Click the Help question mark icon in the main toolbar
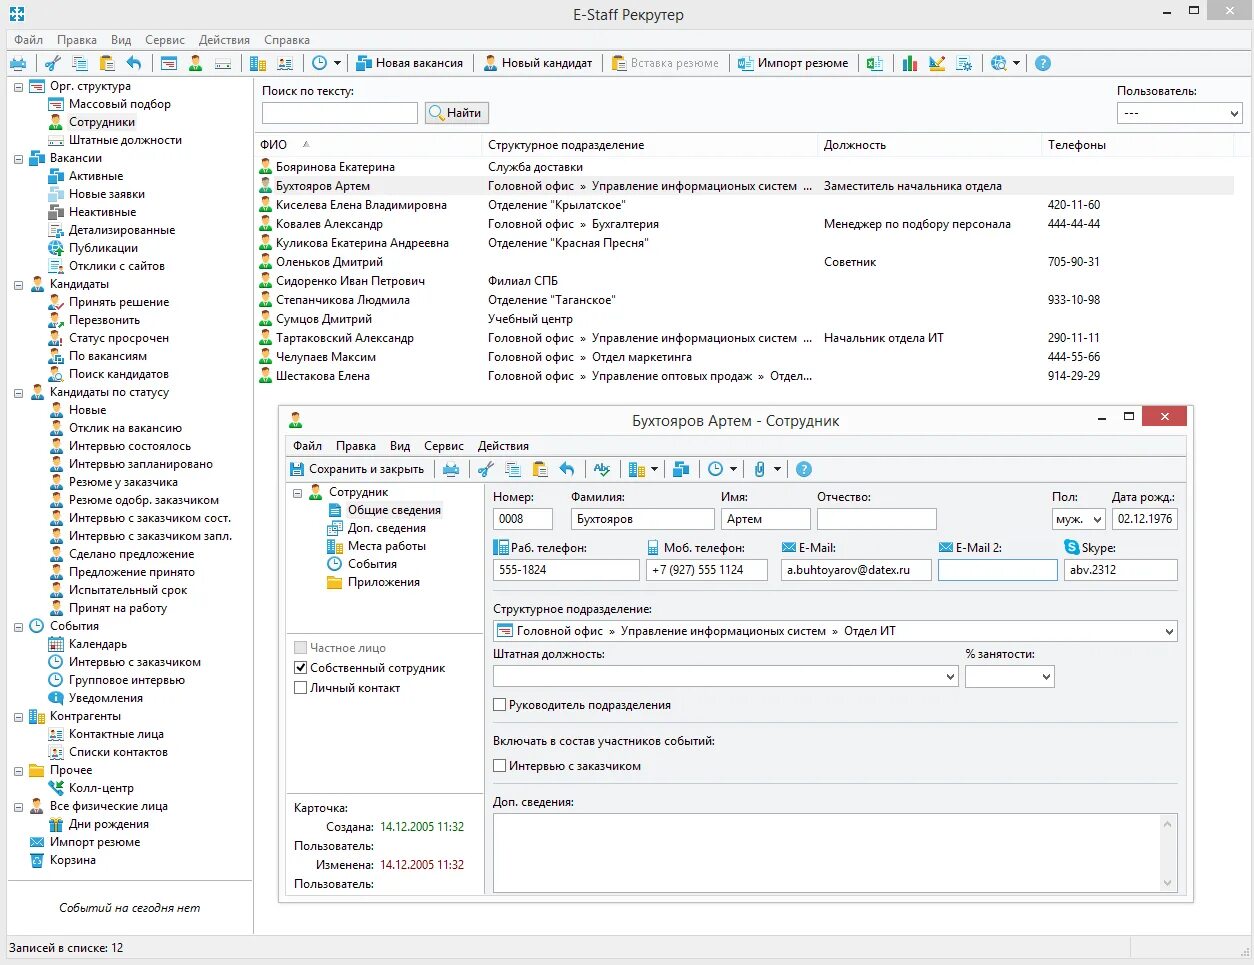Screen dimensions: 1254x965 click(x=1043, y=63)
